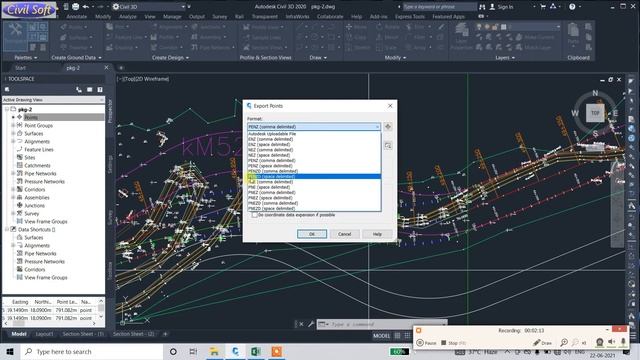Open Annotate ribbon tab
640x360 pixels.
click(x=77, y=17)
